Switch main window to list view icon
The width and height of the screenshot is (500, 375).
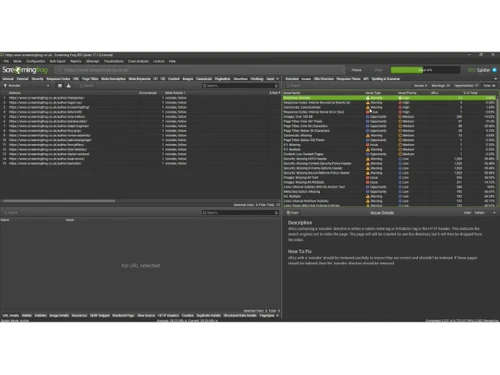point(60,86)
